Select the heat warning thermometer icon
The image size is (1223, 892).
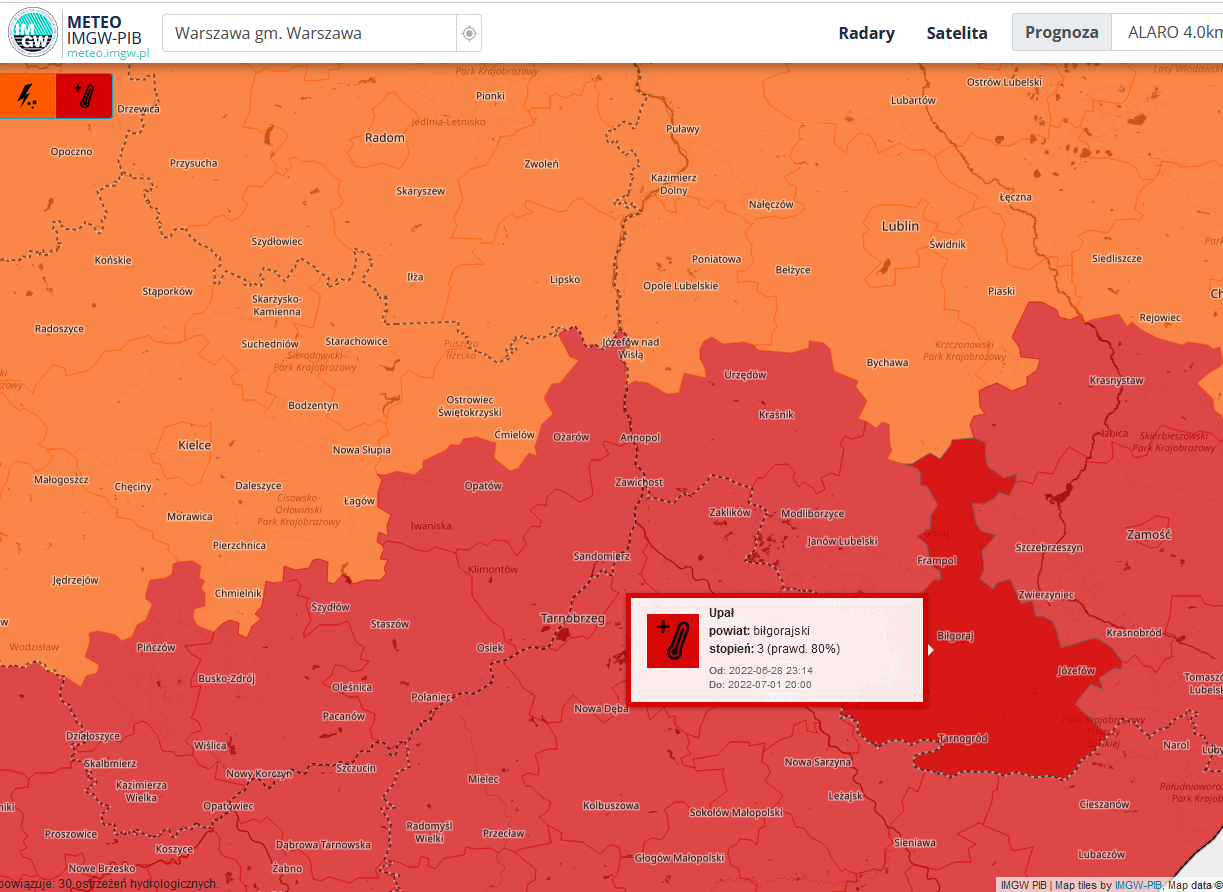84,96
